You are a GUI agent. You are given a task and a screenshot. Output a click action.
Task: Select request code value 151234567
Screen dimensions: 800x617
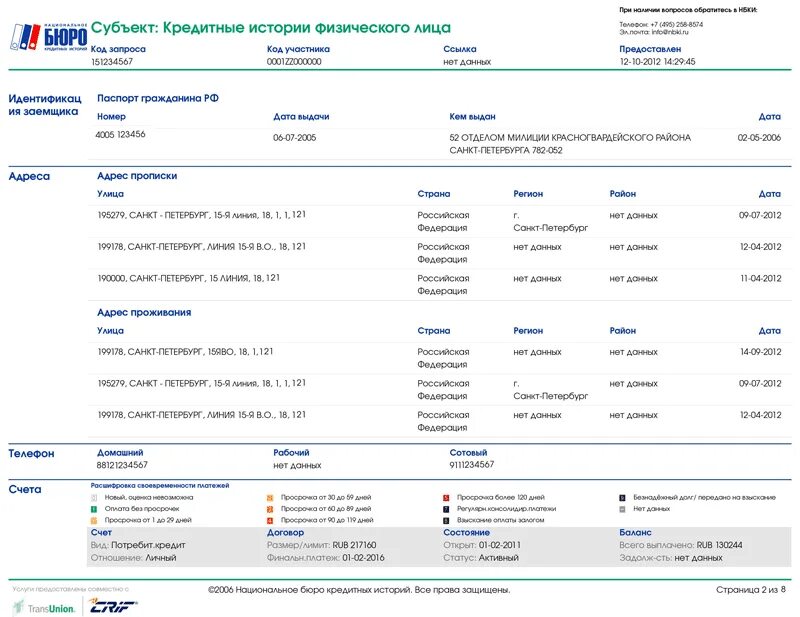pyautogui.click(x=112, y=62)
